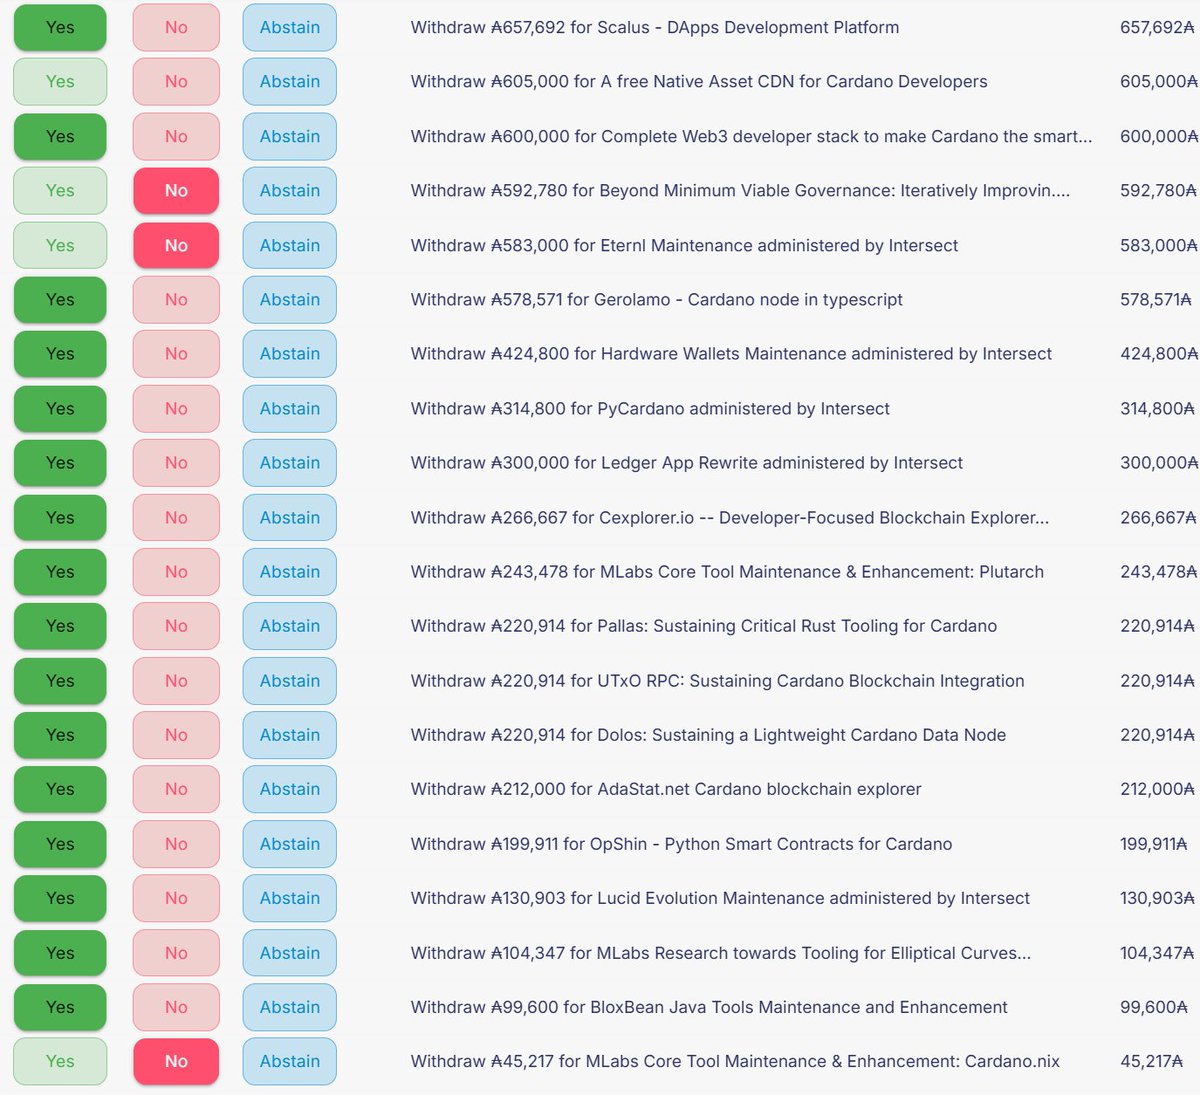This screenshot has height=1095, width=1200.
Task: Vote No on OpShin Python Smart Contracts
Action: [176, 844]
